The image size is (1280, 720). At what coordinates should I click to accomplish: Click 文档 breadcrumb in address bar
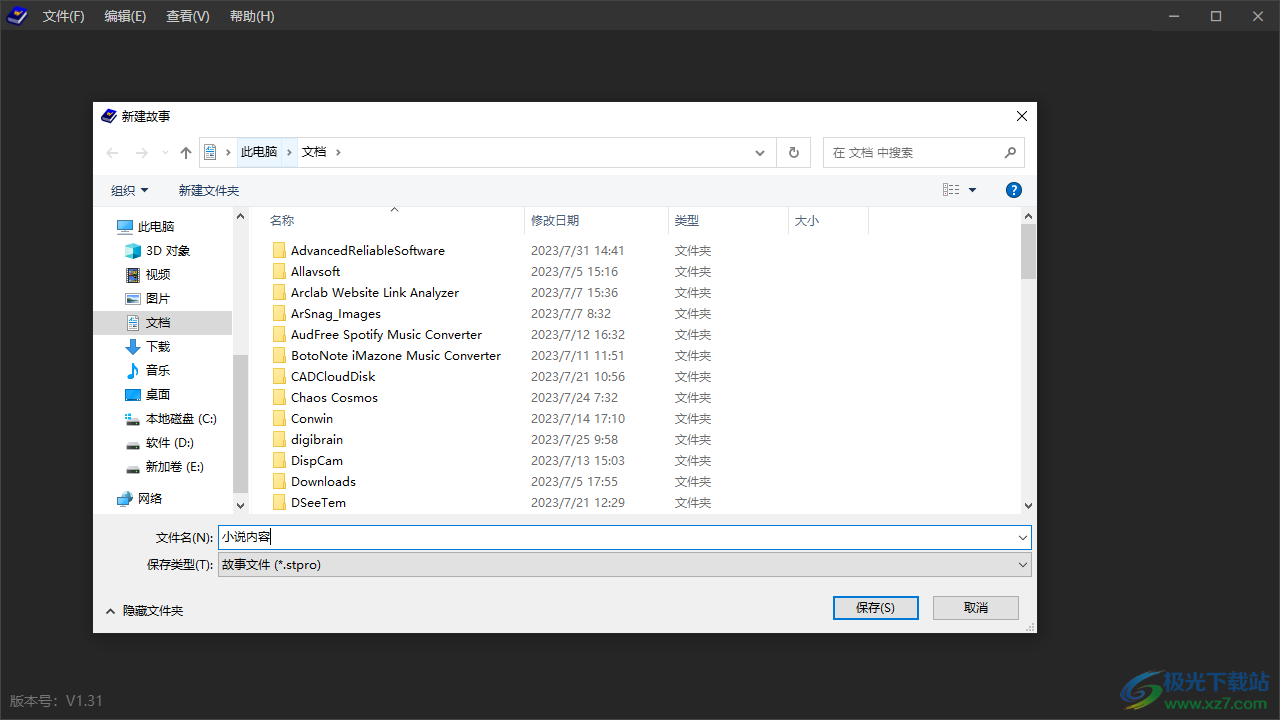314,152
